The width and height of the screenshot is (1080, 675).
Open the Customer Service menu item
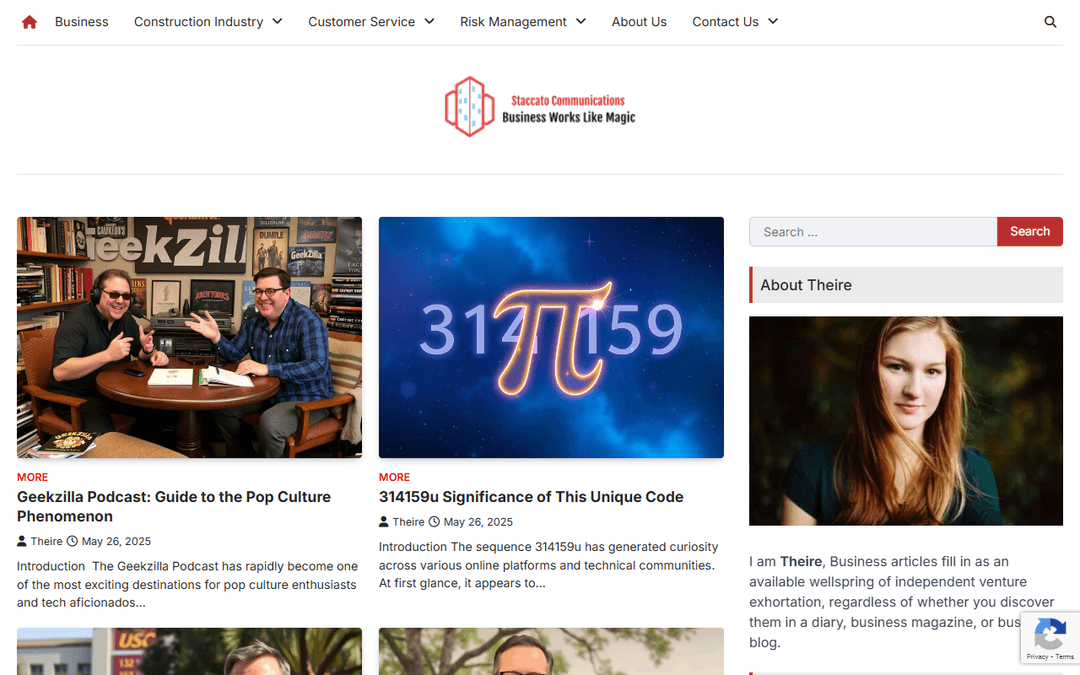pyautogui.click(x=362, y=22)
